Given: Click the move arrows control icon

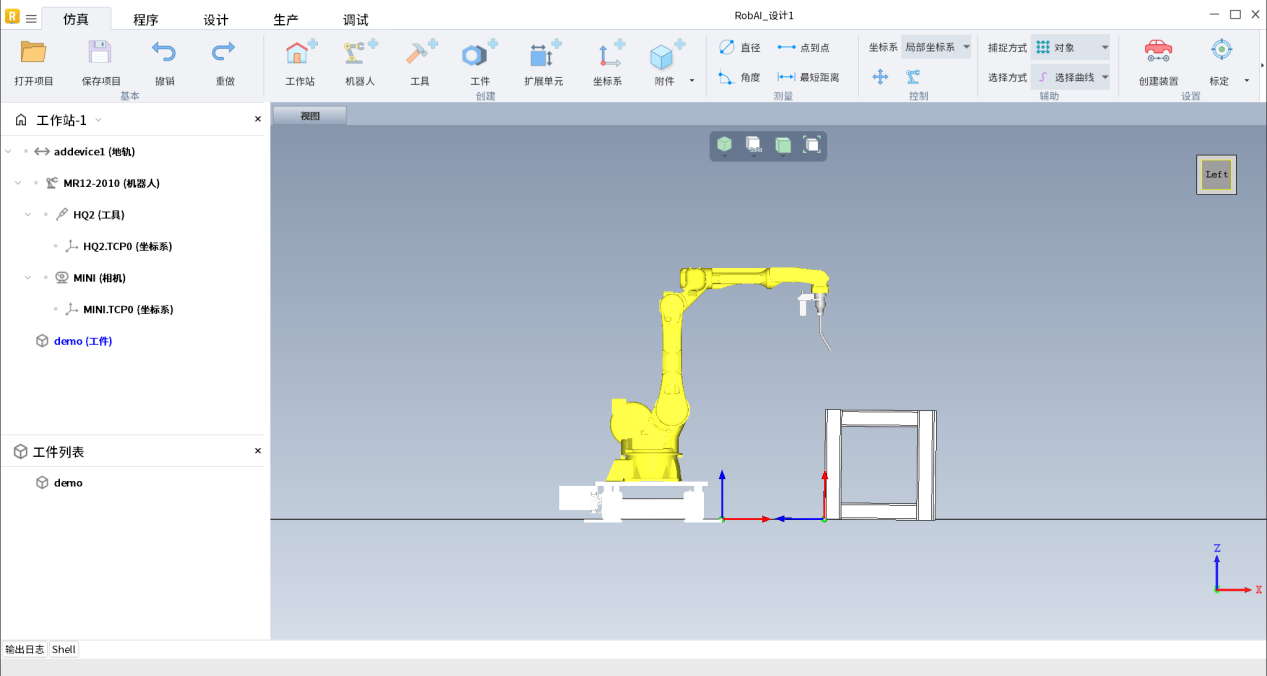Looking at the screenshot, I should tap(880, 77).
